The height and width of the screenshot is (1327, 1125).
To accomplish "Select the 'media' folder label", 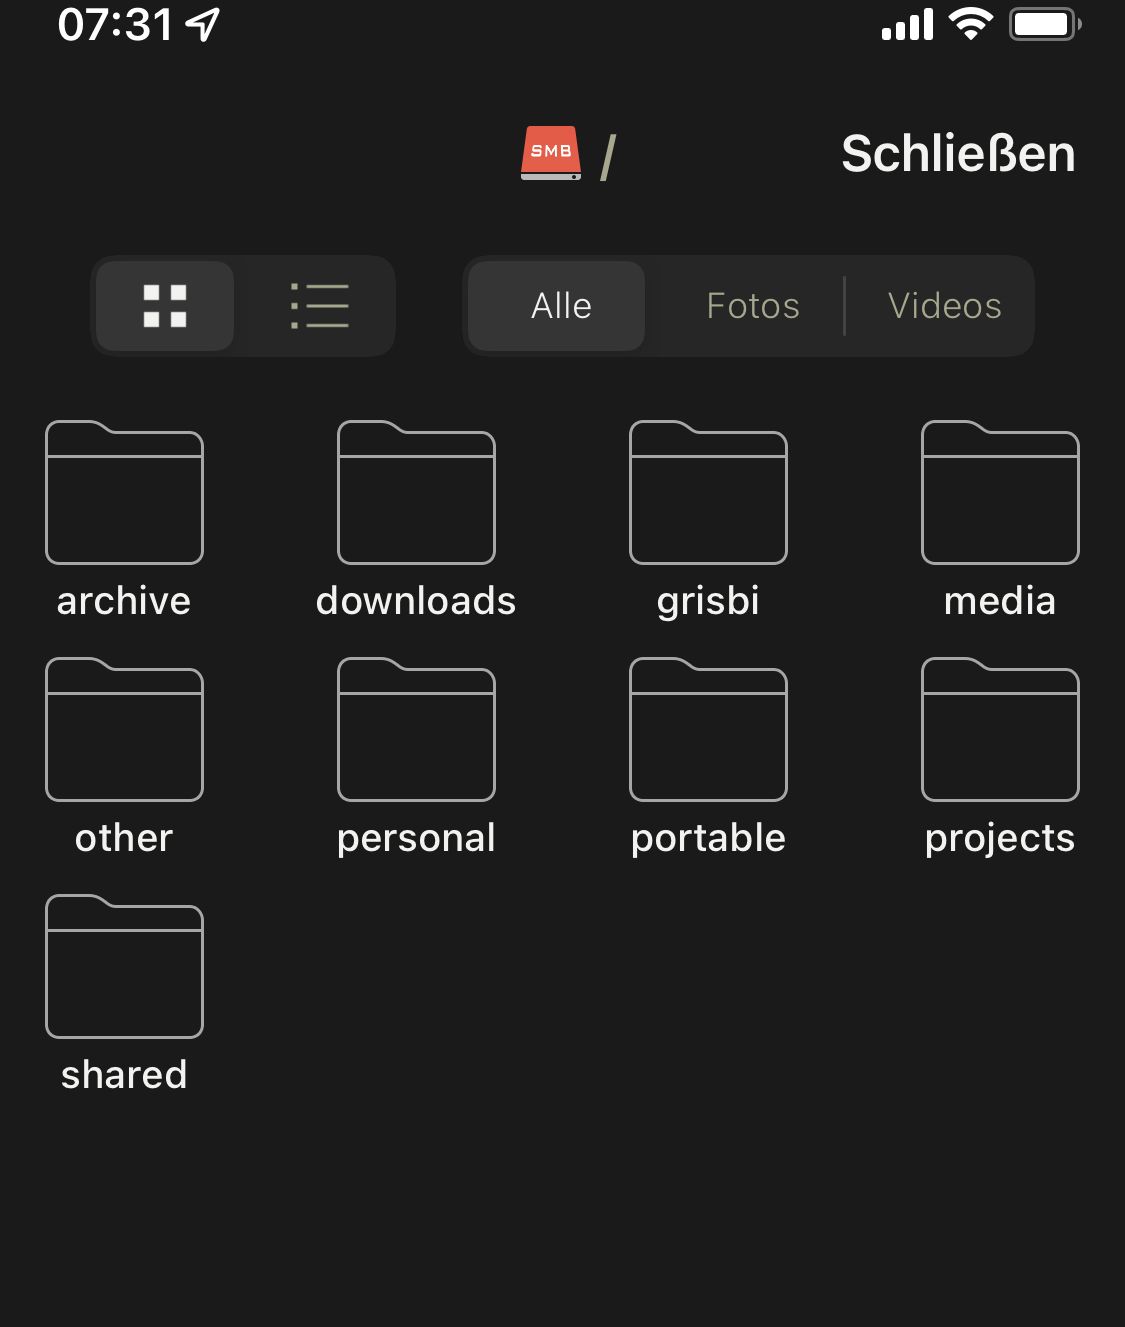I will (1000, 601).
